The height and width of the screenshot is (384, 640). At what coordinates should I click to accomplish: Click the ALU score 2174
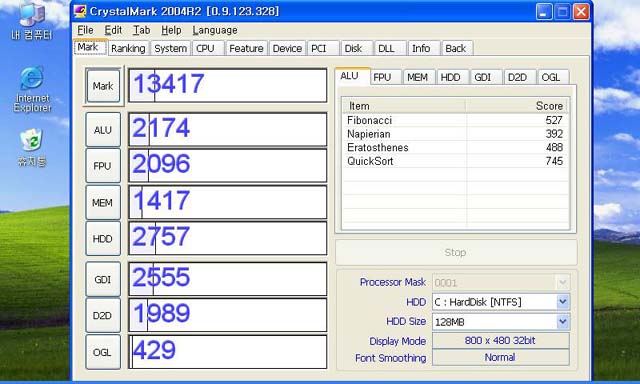point(161,128)
